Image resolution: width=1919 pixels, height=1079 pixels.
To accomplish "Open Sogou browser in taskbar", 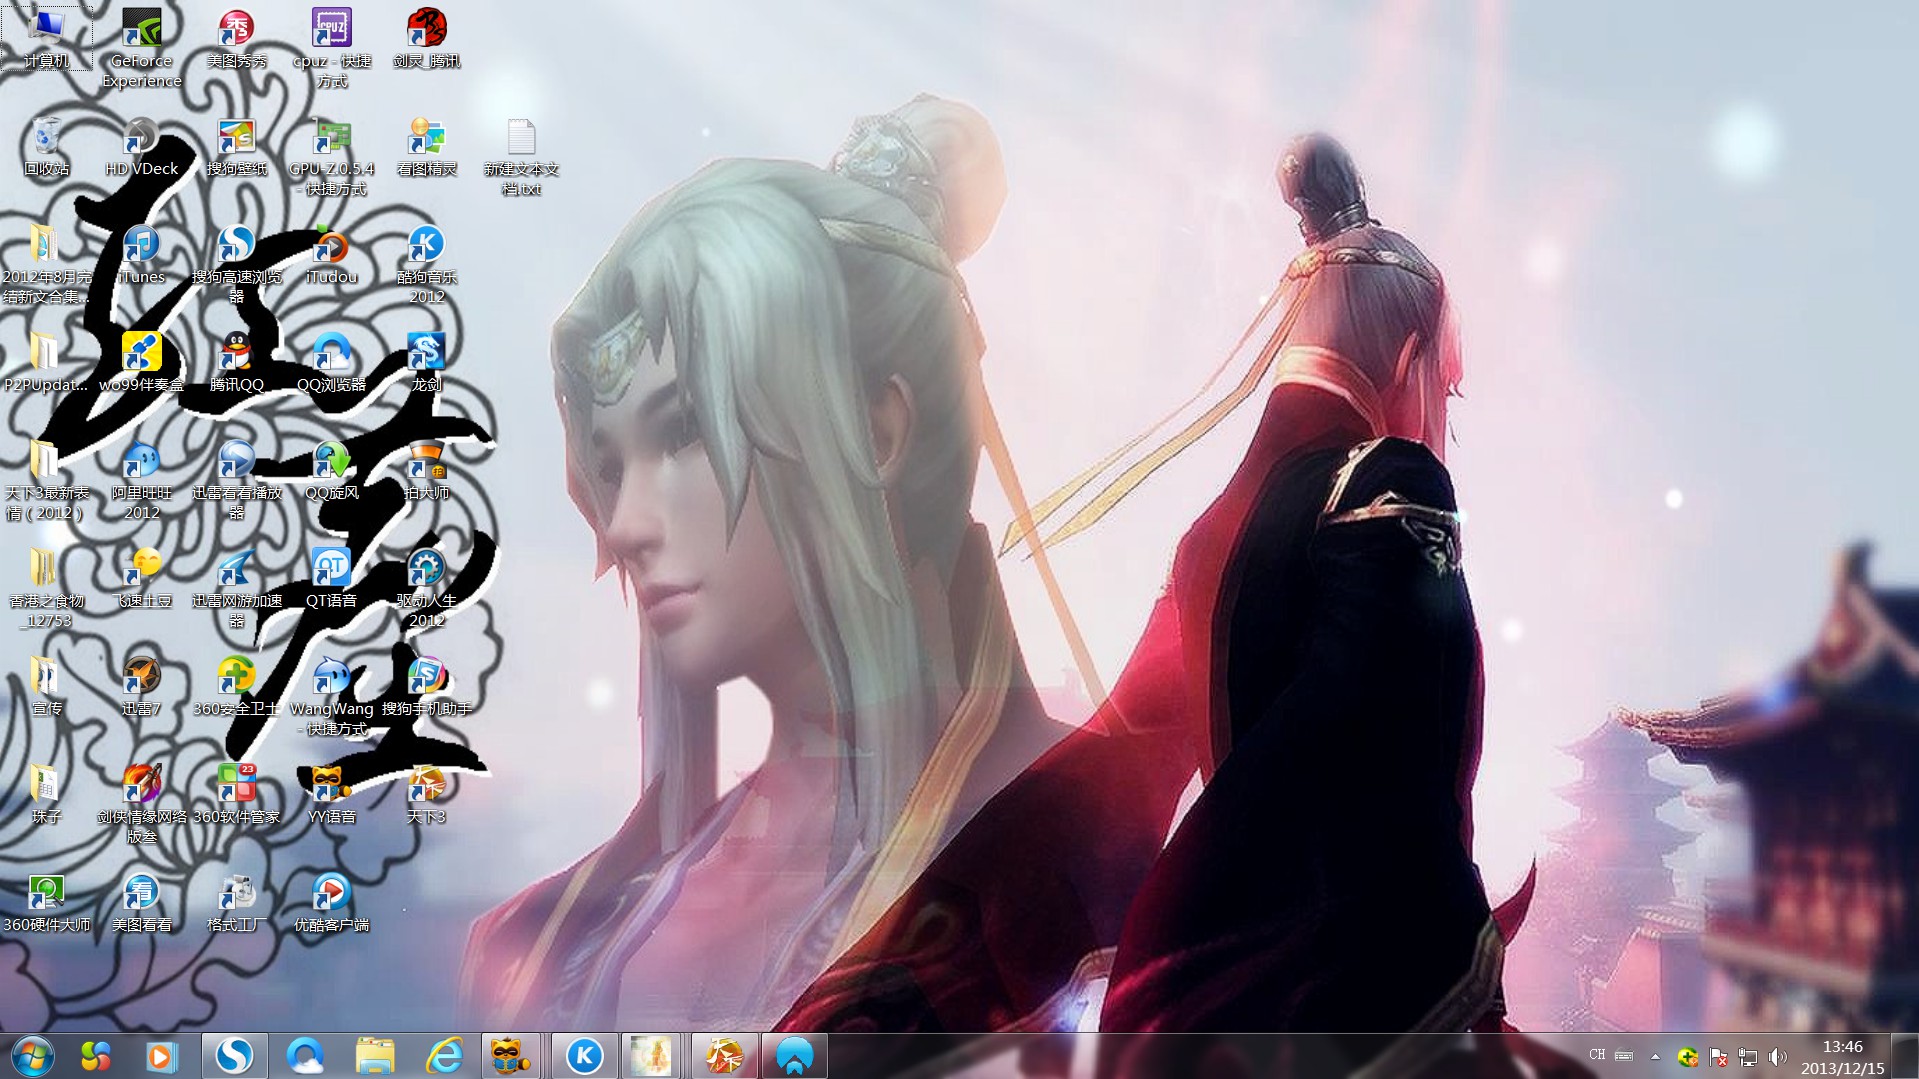I will coord(234,1056).
